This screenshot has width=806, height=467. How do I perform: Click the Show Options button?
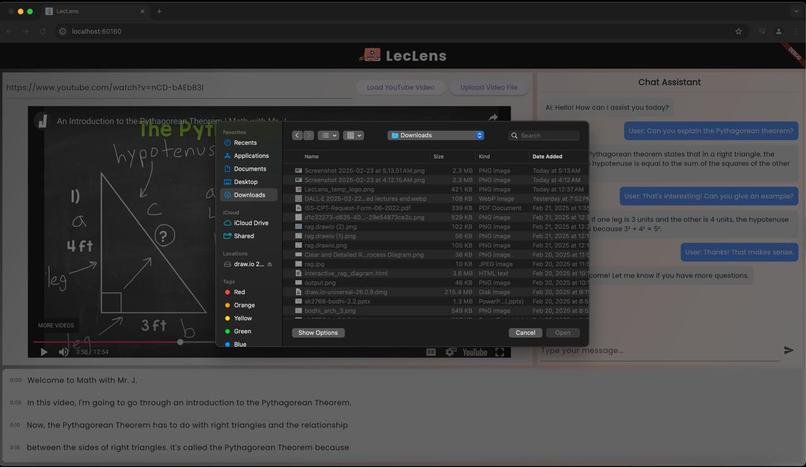318,332
